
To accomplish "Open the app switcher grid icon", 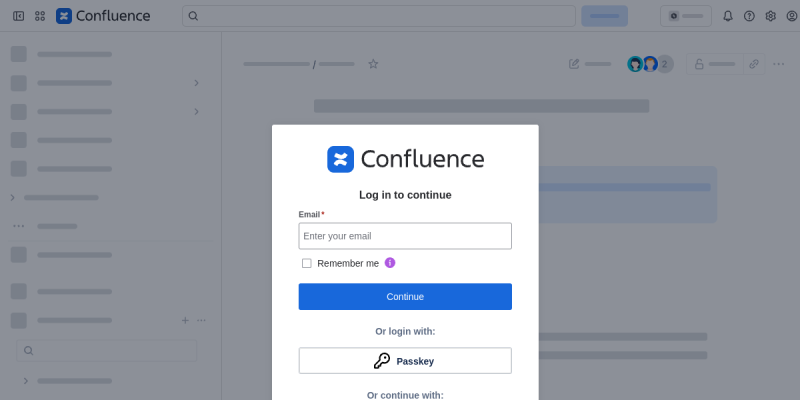I will (40, 16).
